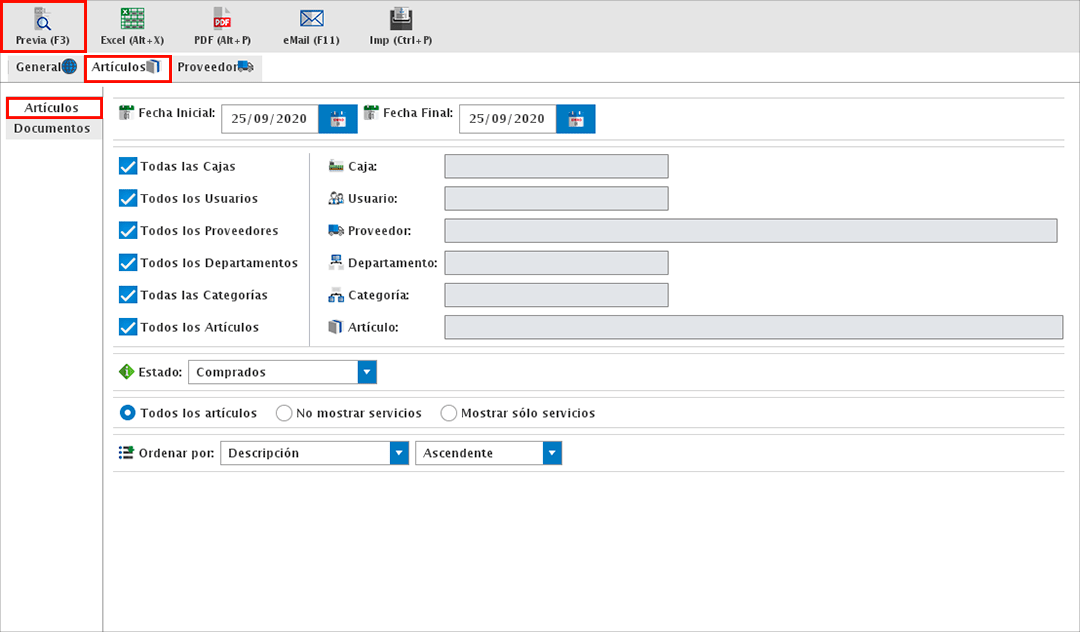Print using Imp (Ctrl+P) icon
The height and width of the screenshot is (632, 1080).
tap(400, 20)
